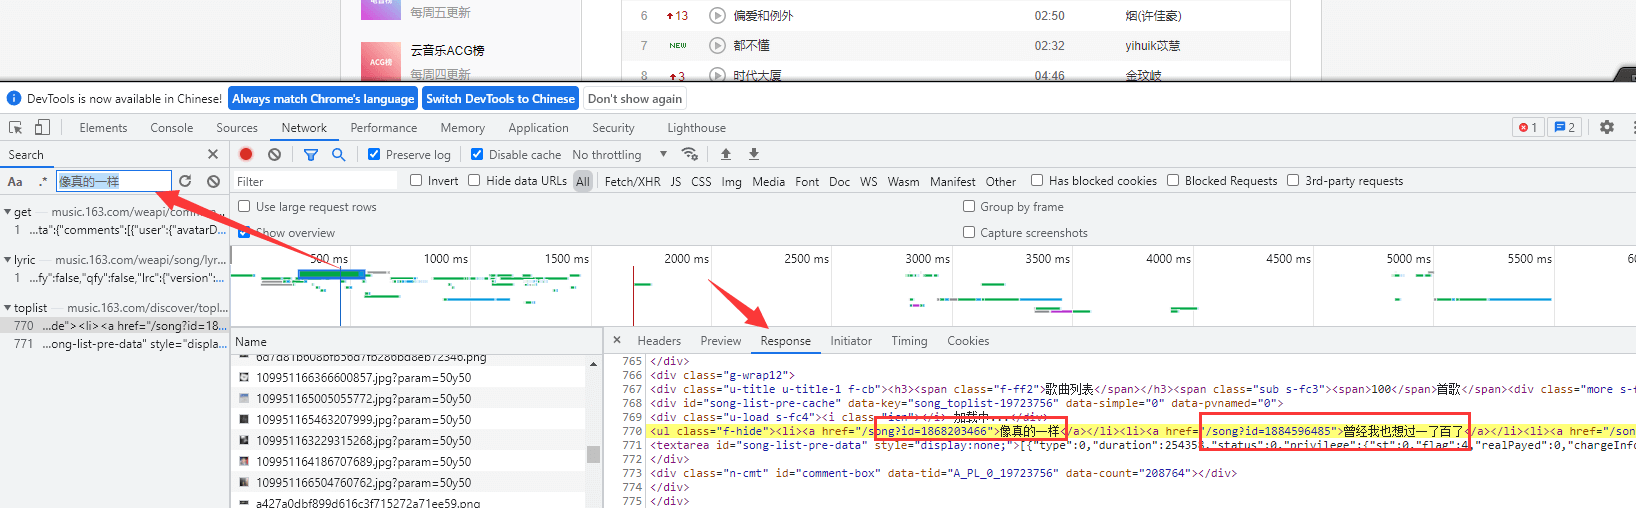The width and height of the screenshot is (1636, 508).
Task: Collapse the toplist search result group
Action: (x=8, y=308)
